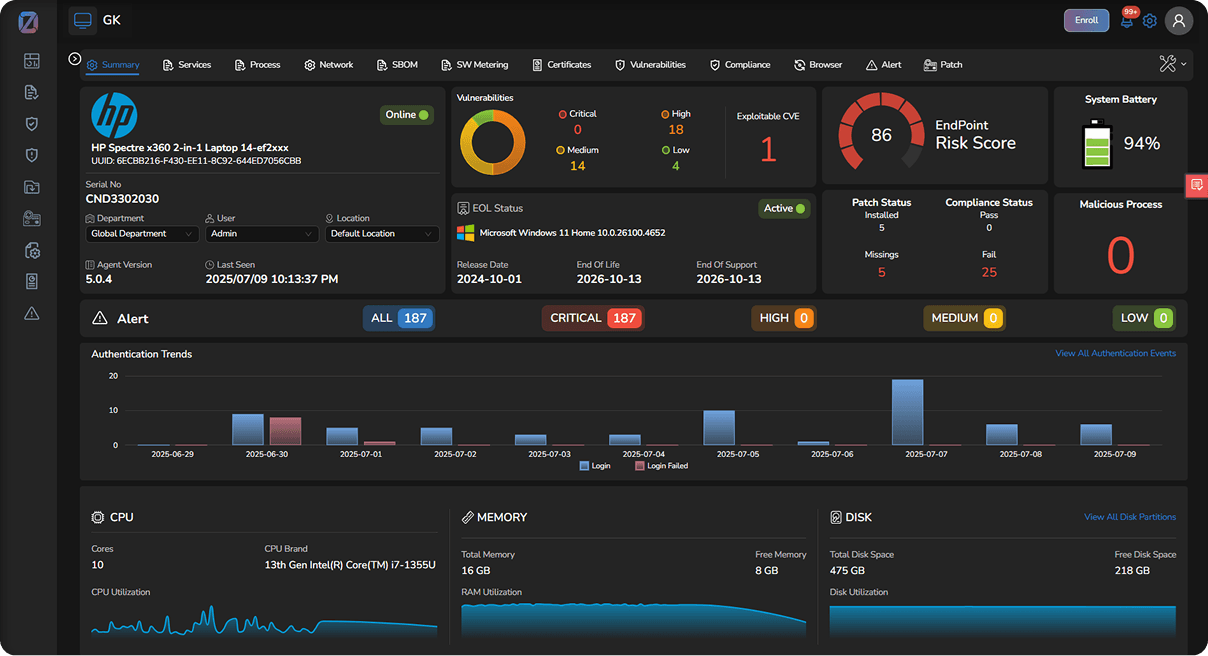Click the MEMORY section icon
Viewport: 1208px width, 656px height.
[467, 517]
